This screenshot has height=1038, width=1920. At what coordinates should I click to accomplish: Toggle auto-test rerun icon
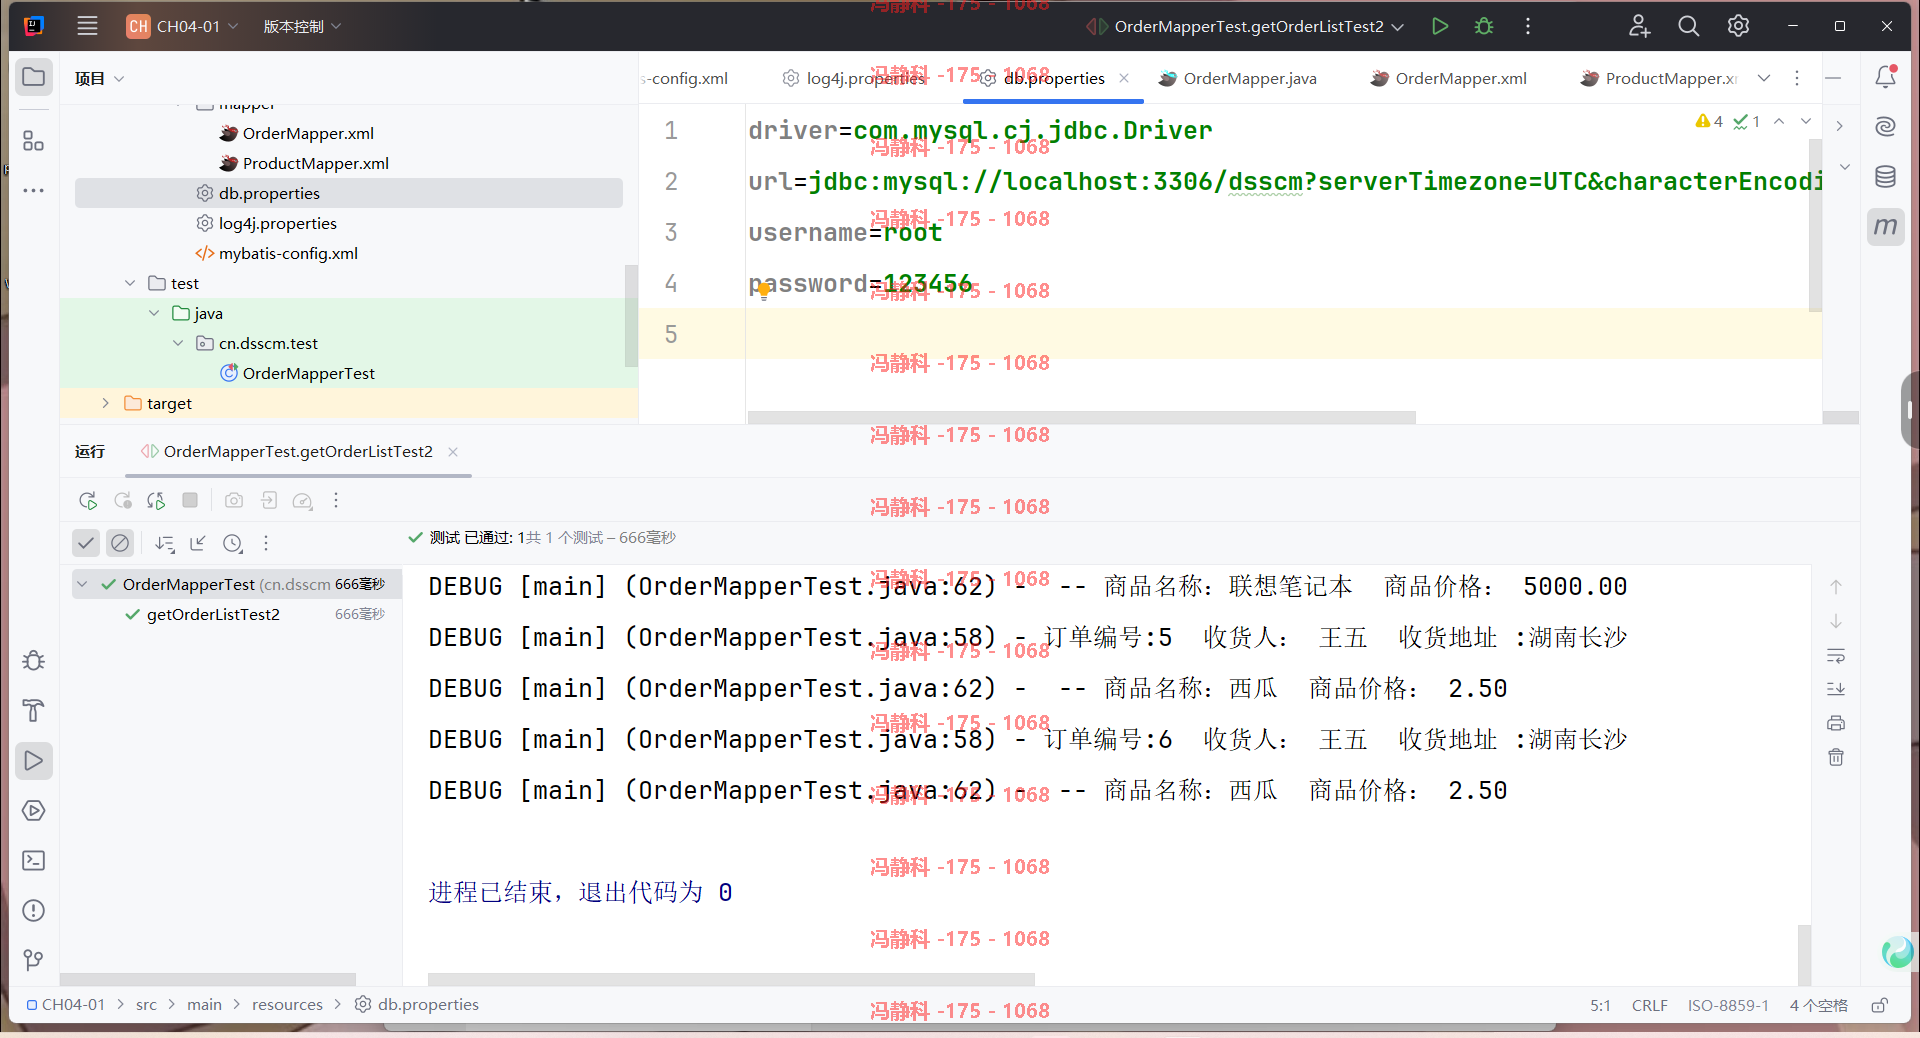(156, 501)
